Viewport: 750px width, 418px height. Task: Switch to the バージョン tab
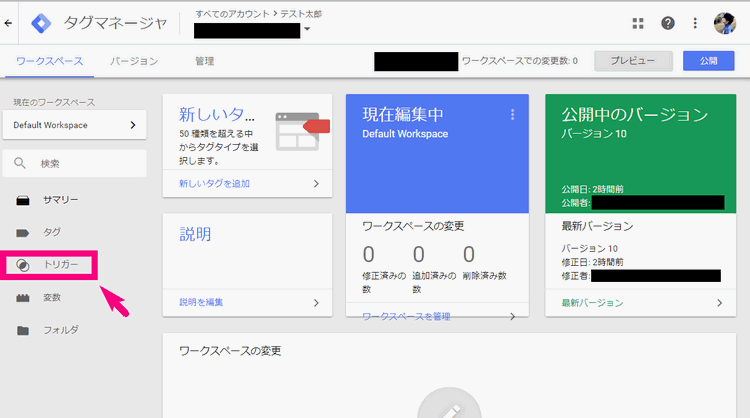click(134, 61)
